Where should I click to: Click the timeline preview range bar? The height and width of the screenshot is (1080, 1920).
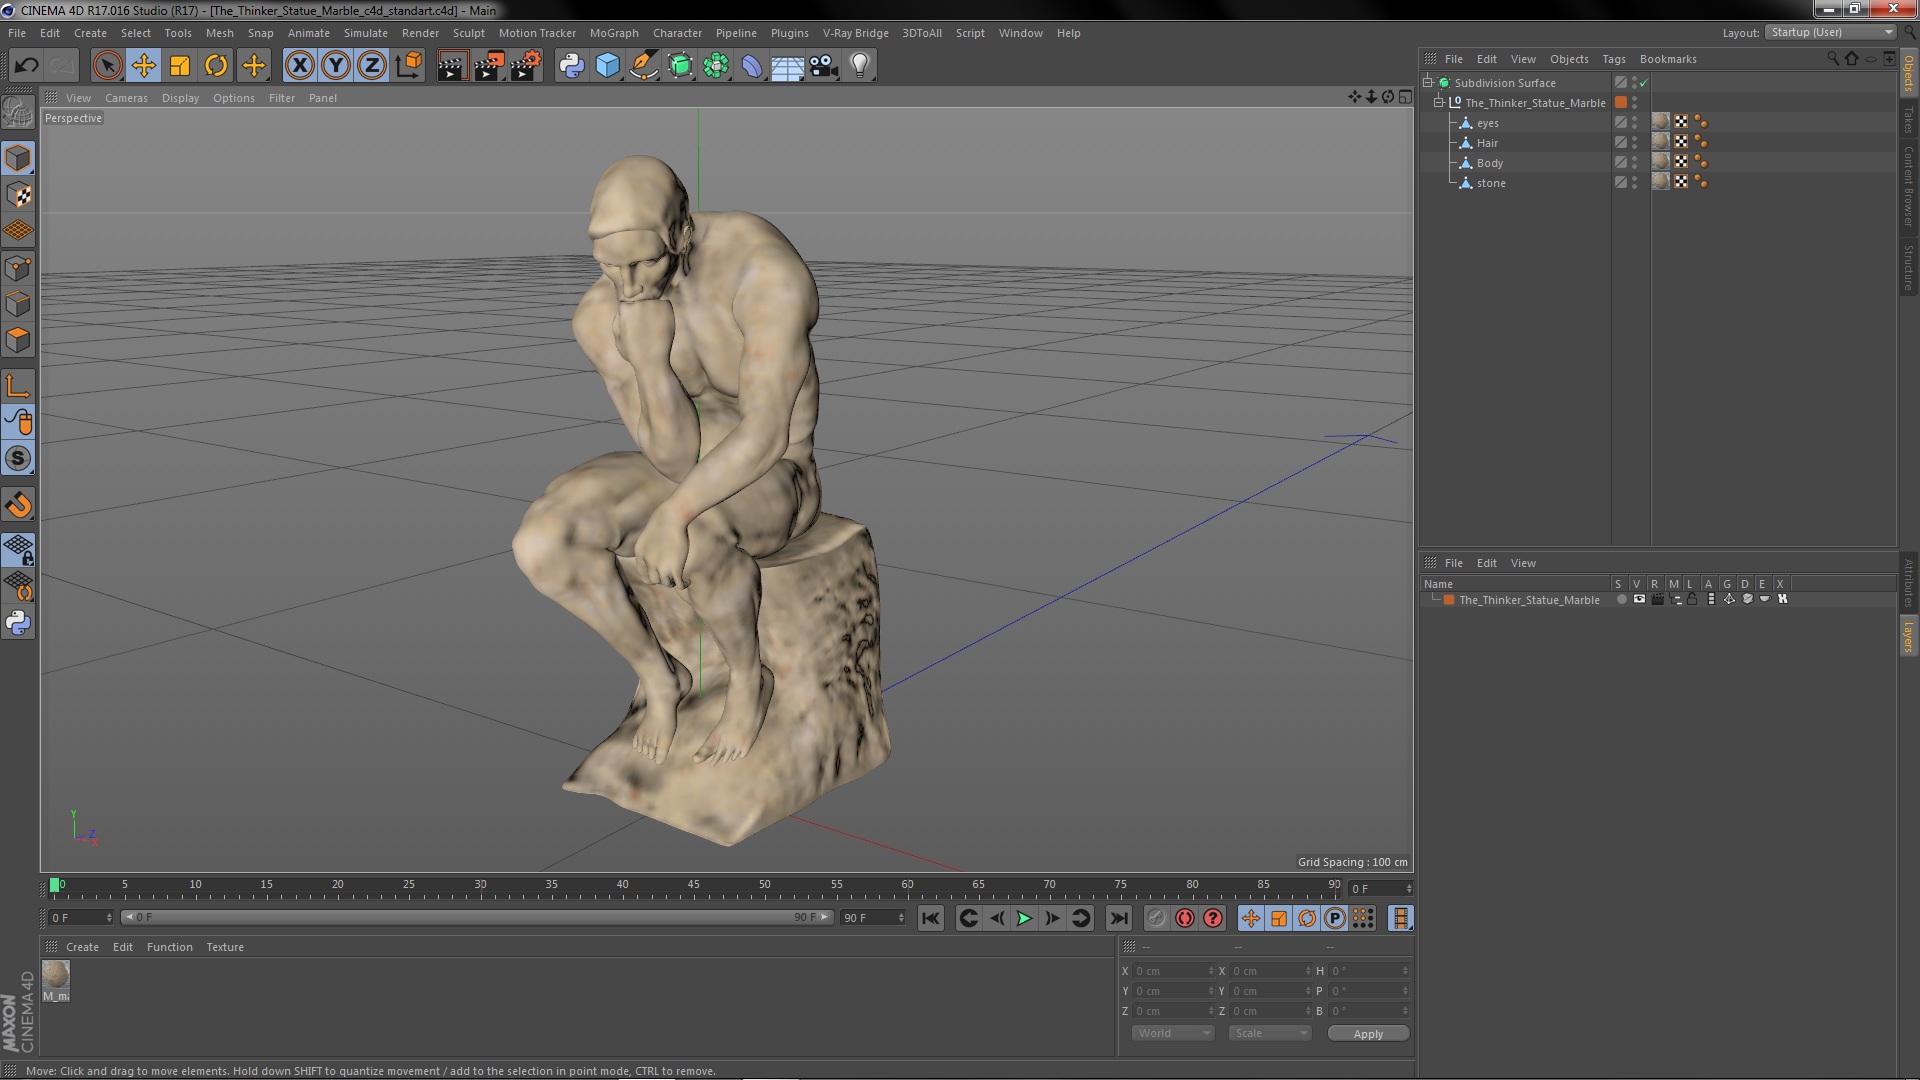pyautogui.click(x=477, y=917)
